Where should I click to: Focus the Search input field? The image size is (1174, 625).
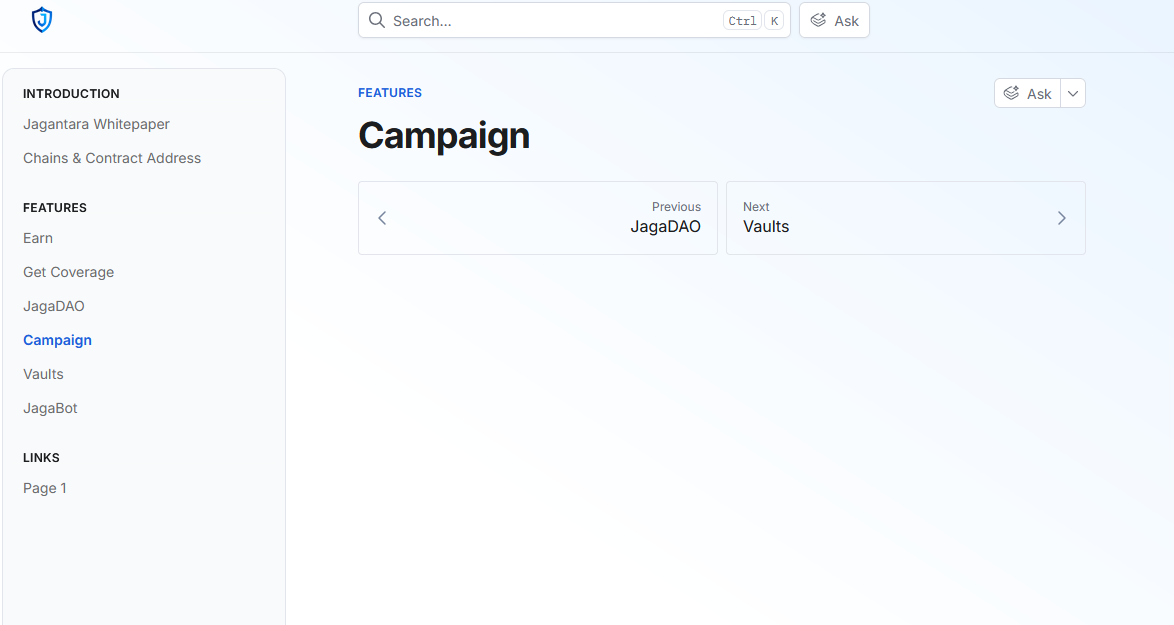[550, 20]
